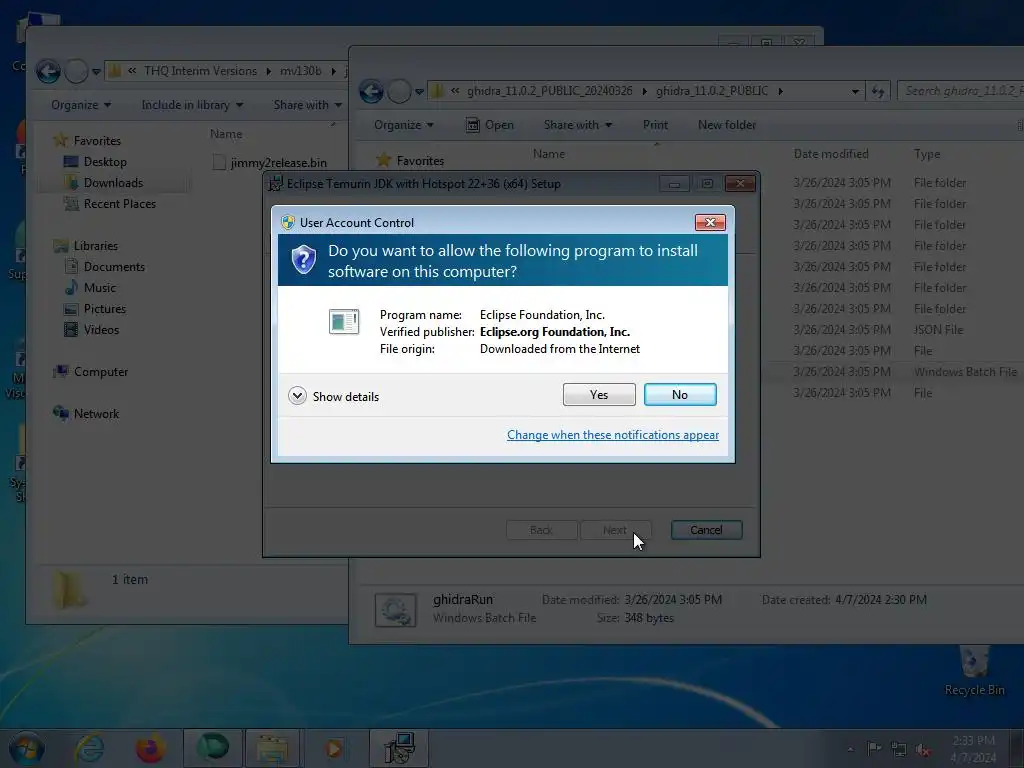Refresh the ghidra_11.0.2_PUBLIC folder view
The width and height of the screenshot is (1024, 768).
(x=878, y=91)
